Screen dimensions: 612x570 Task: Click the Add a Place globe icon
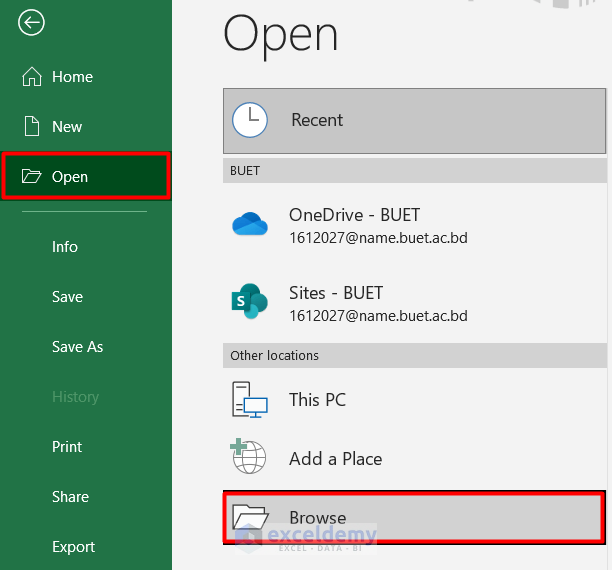pyautogui.click(x=249, y=456)
